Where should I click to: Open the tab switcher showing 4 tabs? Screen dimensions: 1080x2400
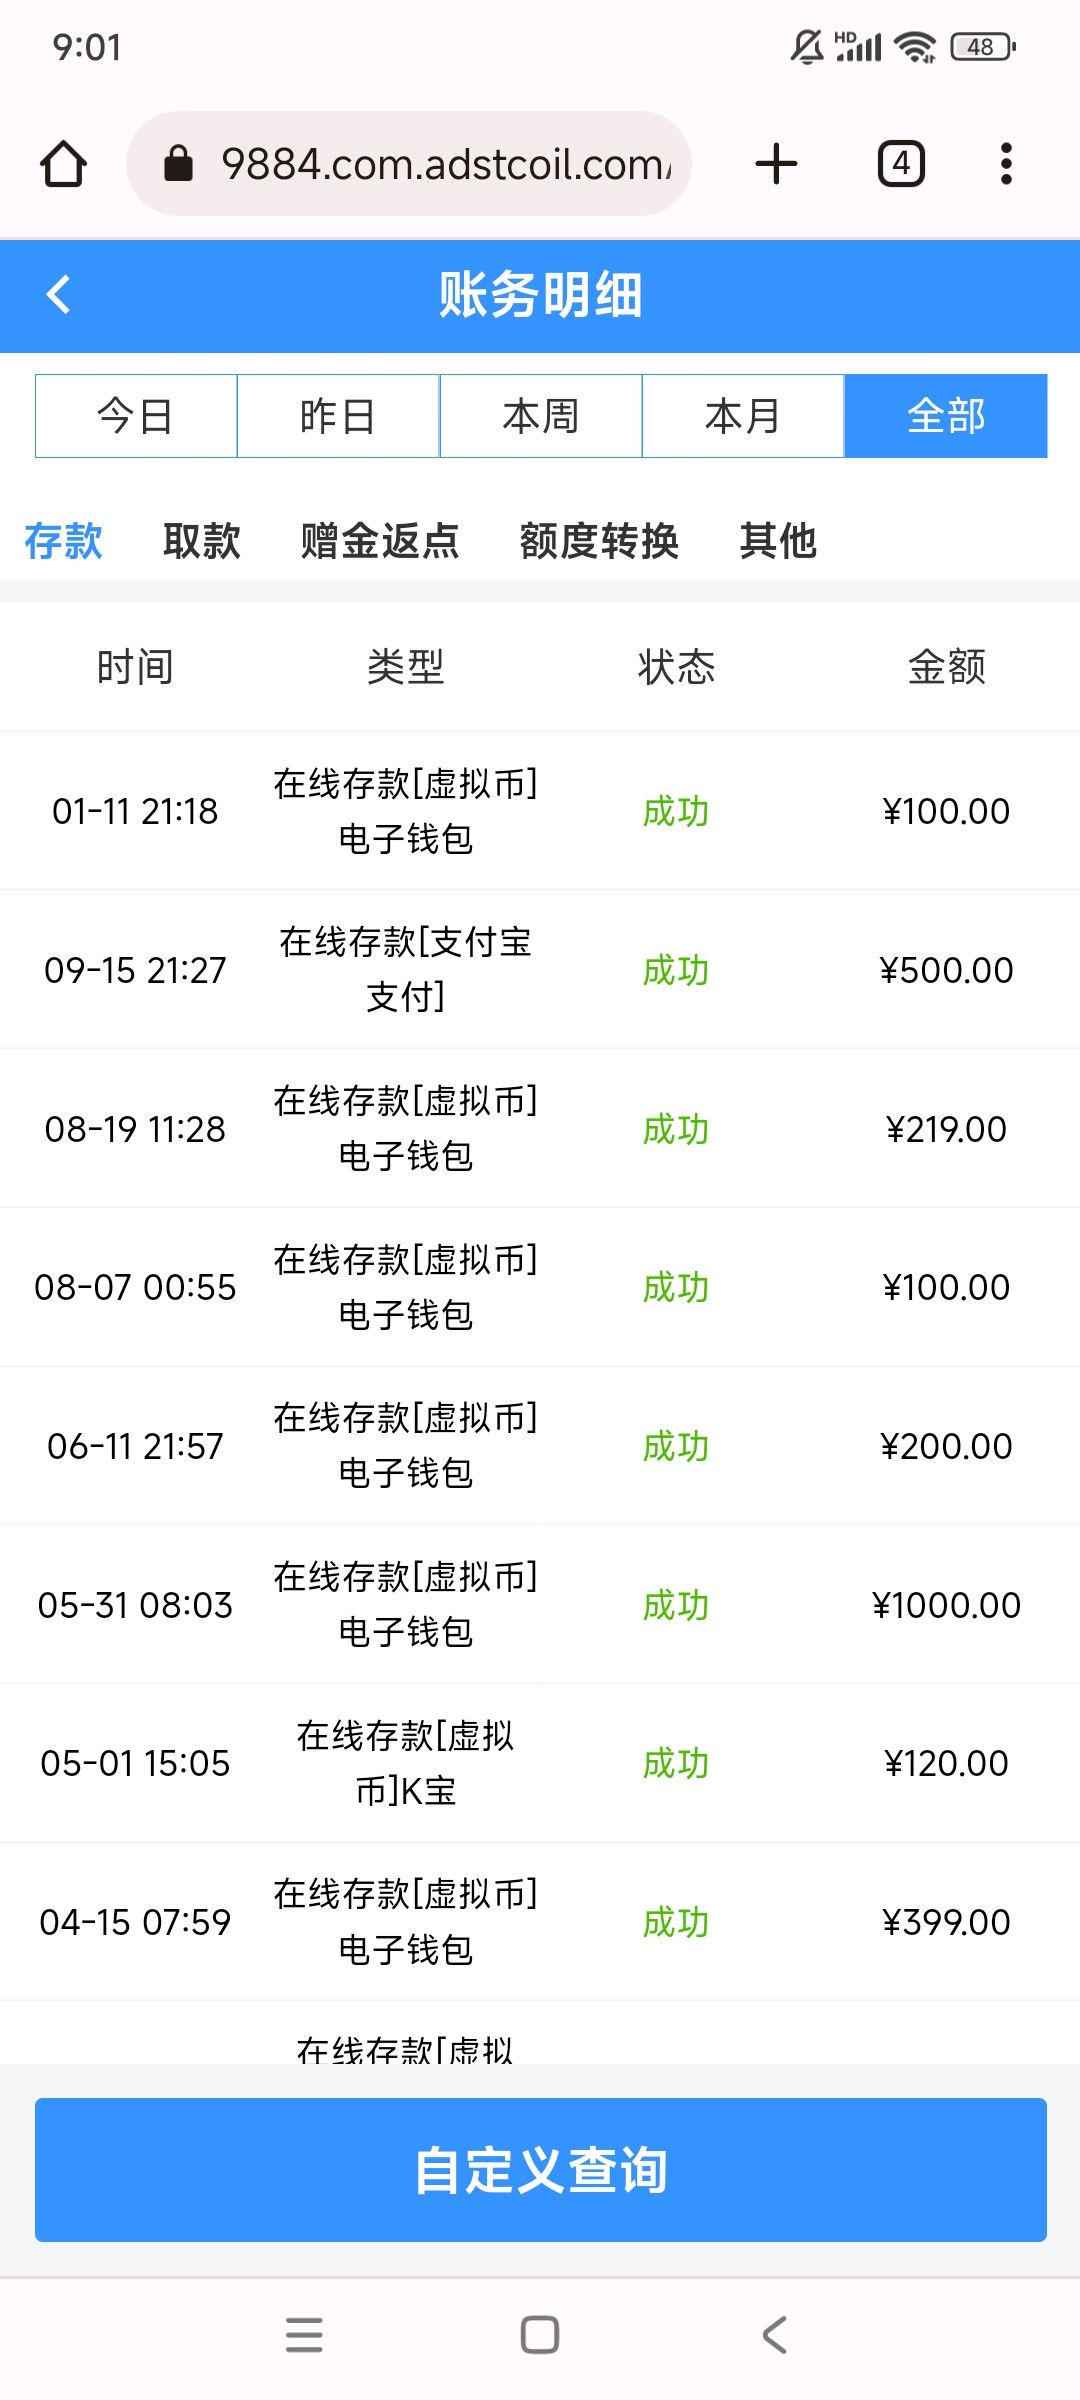pos(901,164)
